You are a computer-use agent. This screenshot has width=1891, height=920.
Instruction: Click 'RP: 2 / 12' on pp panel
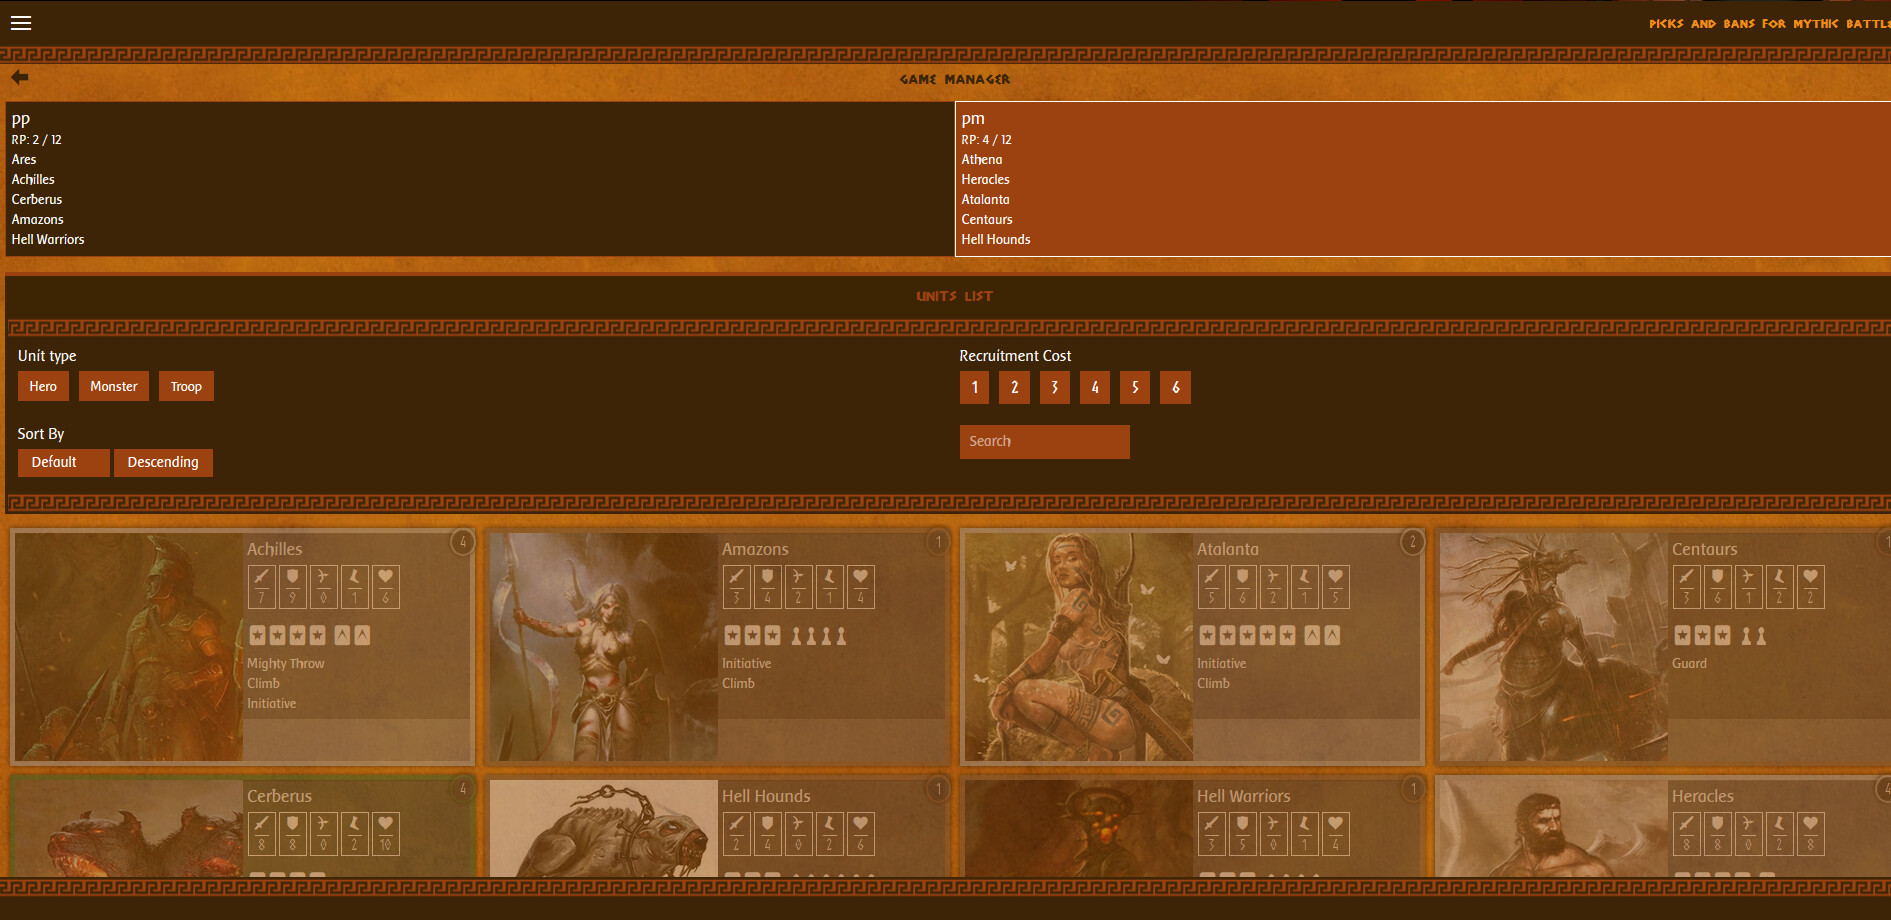(36, 140)
